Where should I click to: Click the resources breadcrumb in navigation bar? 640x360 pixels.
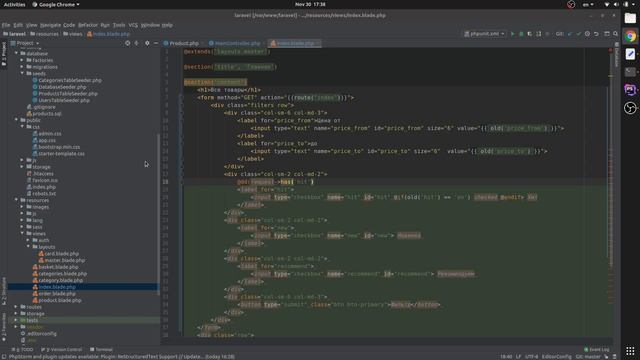click(x=44, y=34)
